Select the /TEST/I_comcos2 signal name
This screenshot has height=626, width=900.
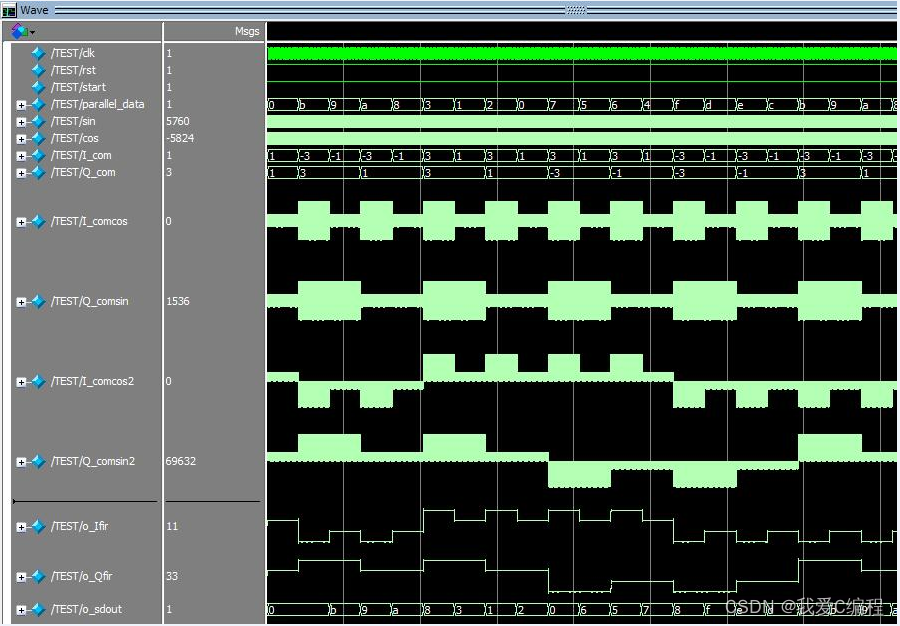click(93, 382)
